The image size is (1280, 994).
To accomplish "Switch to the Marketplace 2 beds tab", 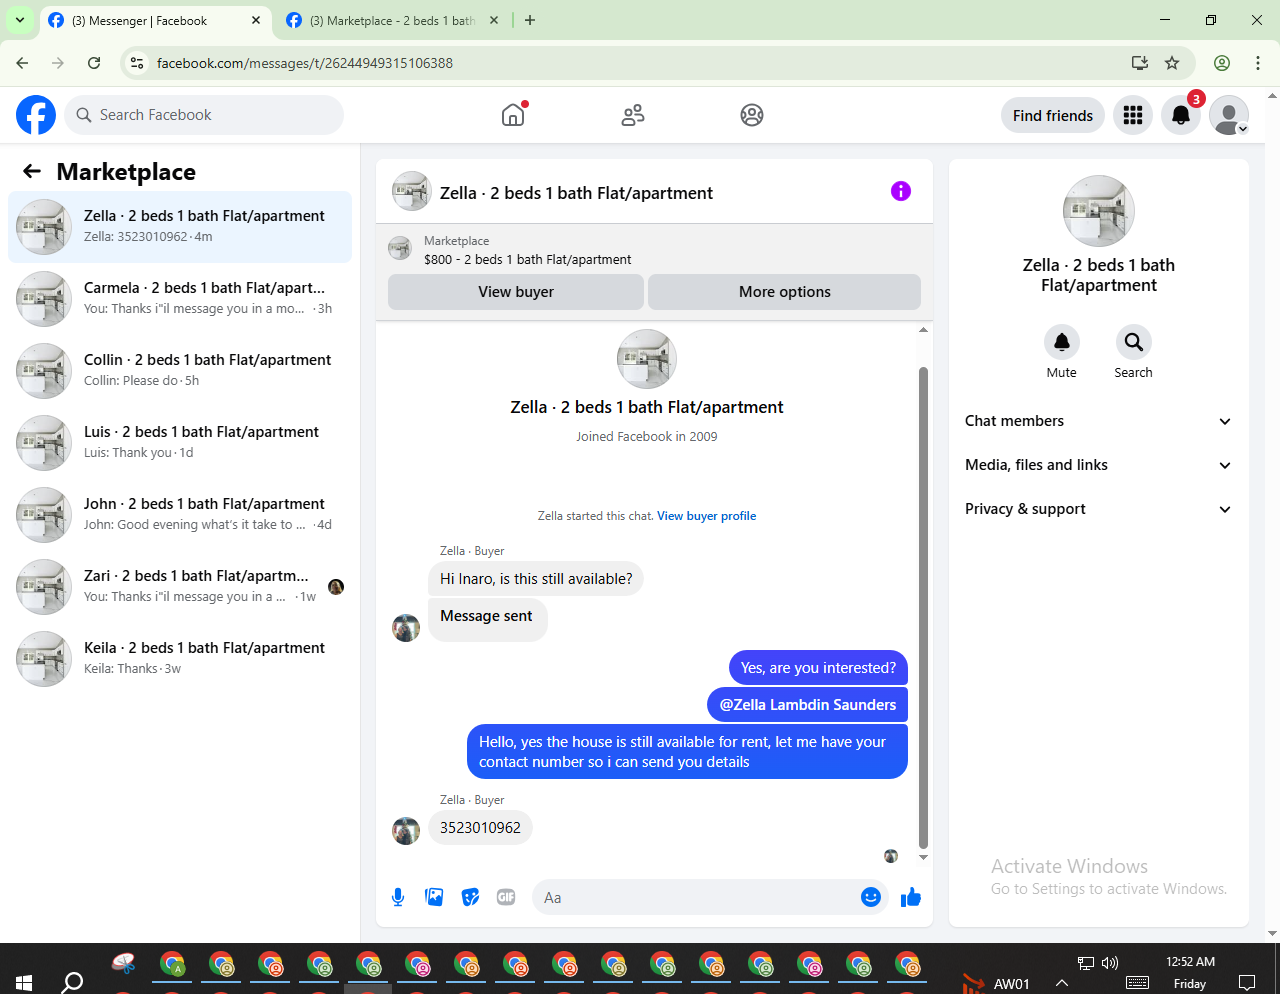I will coord(392,21).
